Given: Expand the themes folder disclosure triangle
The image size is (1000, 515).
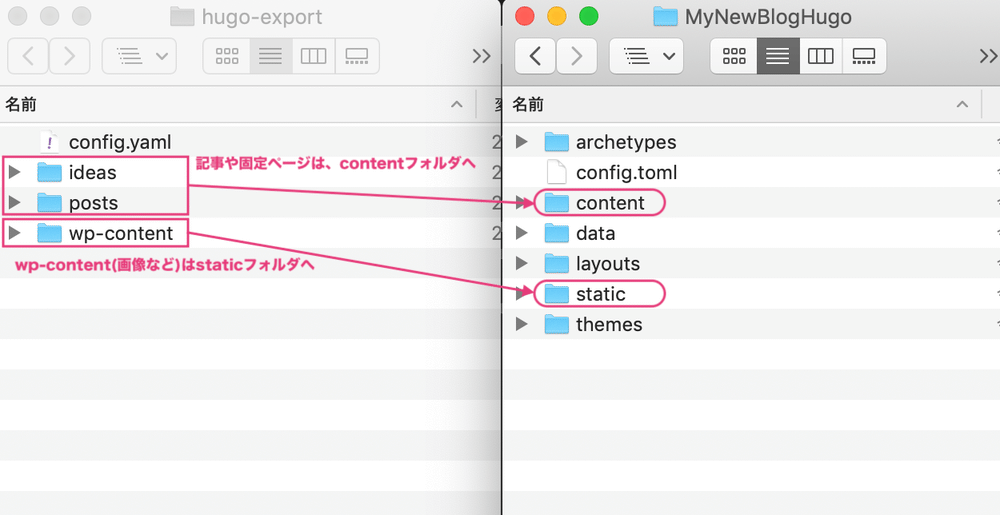Looking at the screenshot, I should [x=521, y=325].
